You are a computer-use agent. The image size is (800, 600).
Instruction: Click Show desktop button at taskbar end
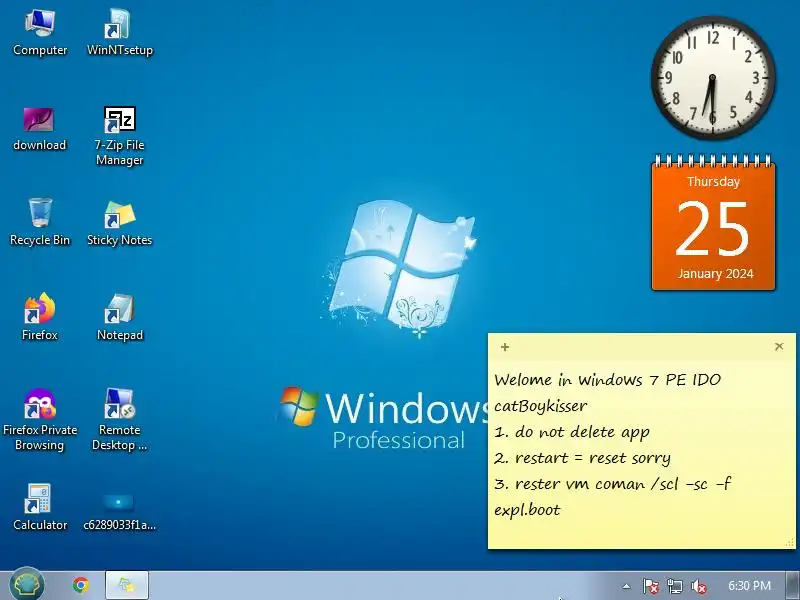pyautogui.click(x=793, y=585)
